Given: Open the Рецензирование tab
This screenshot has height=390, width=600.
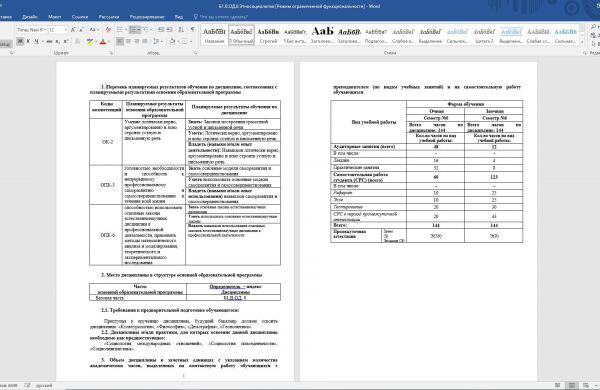Looking at the screenshot, I should (147, 17).
